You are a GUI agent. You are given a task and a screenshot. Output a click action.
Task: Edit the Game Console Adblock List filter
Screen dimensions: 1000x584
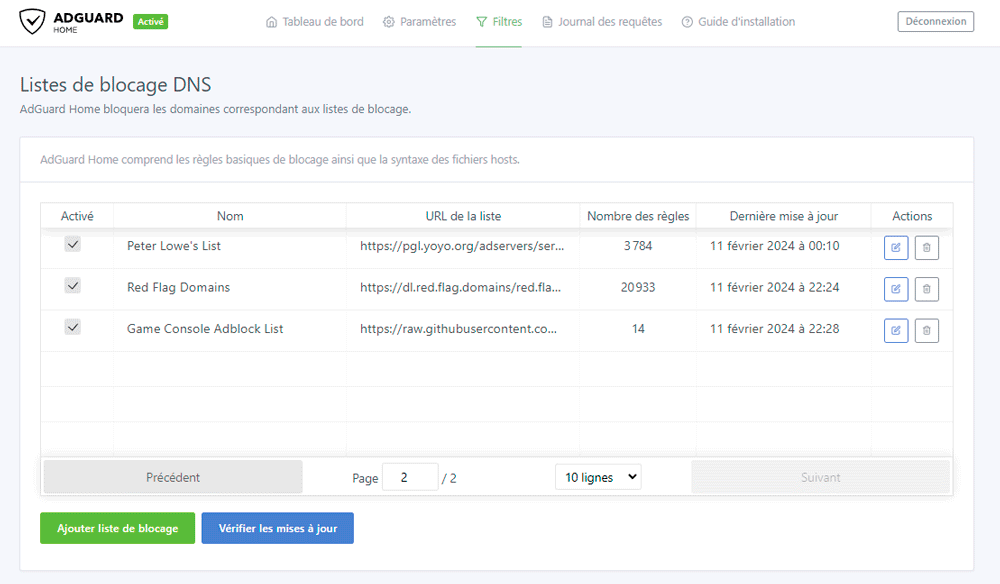click(x=896, y=330)
